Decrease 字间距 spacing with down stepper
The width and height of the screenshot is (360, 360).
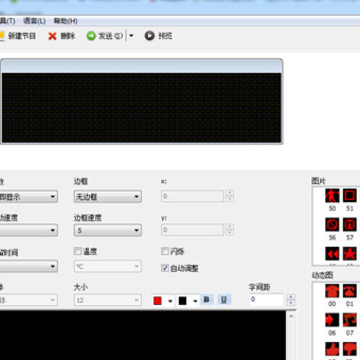click(291, 303)
